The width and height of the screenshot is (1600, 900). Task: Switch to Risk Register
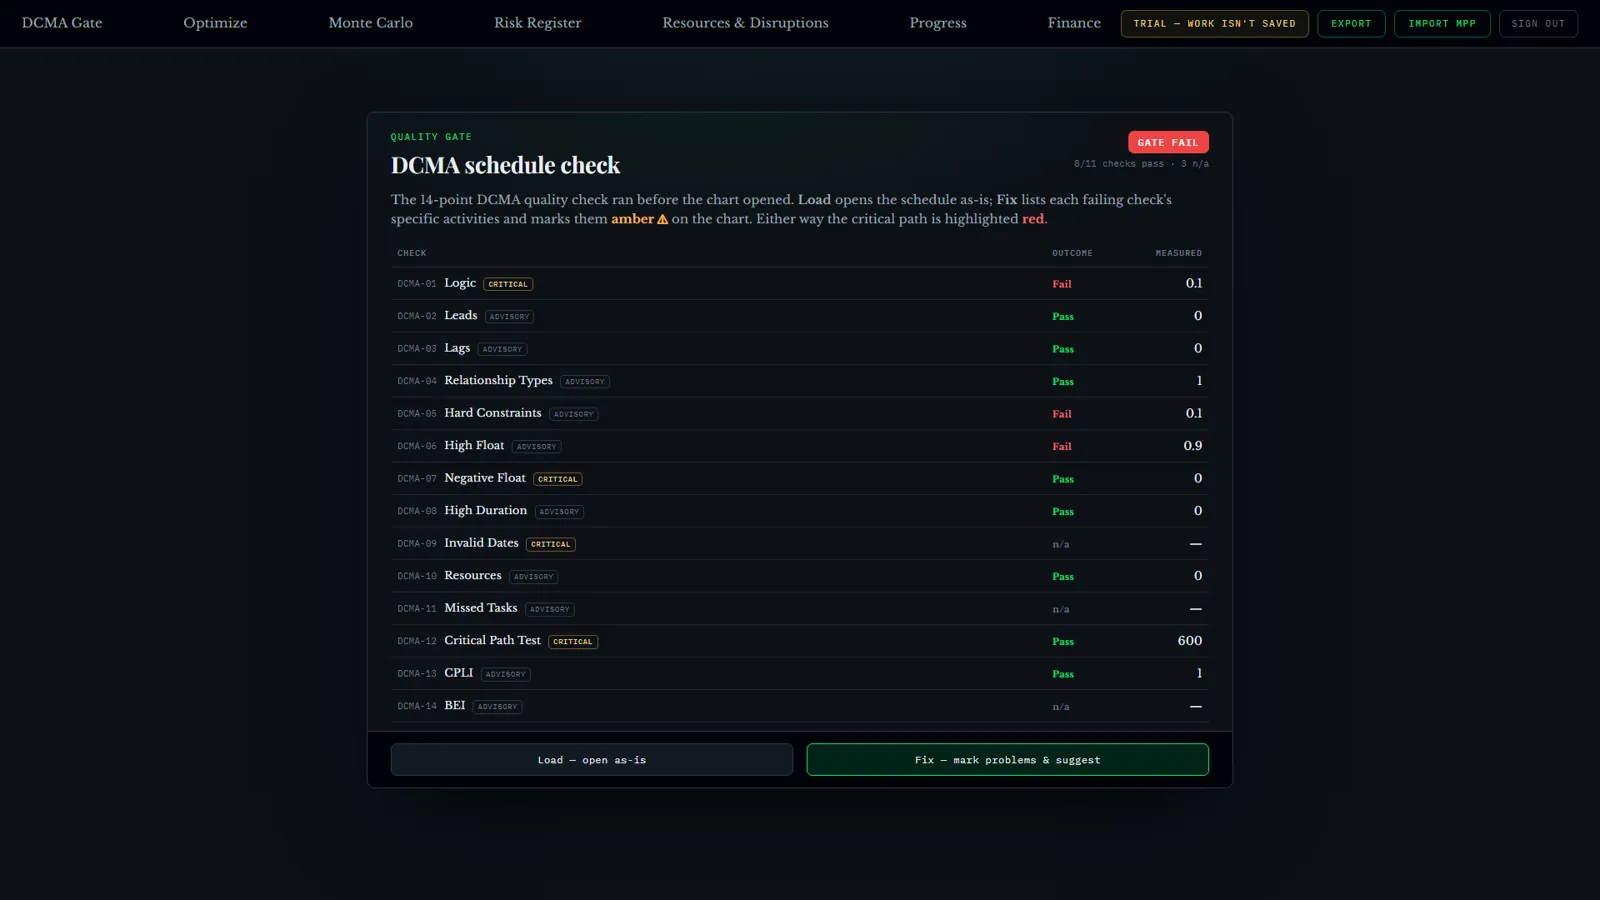537,23
